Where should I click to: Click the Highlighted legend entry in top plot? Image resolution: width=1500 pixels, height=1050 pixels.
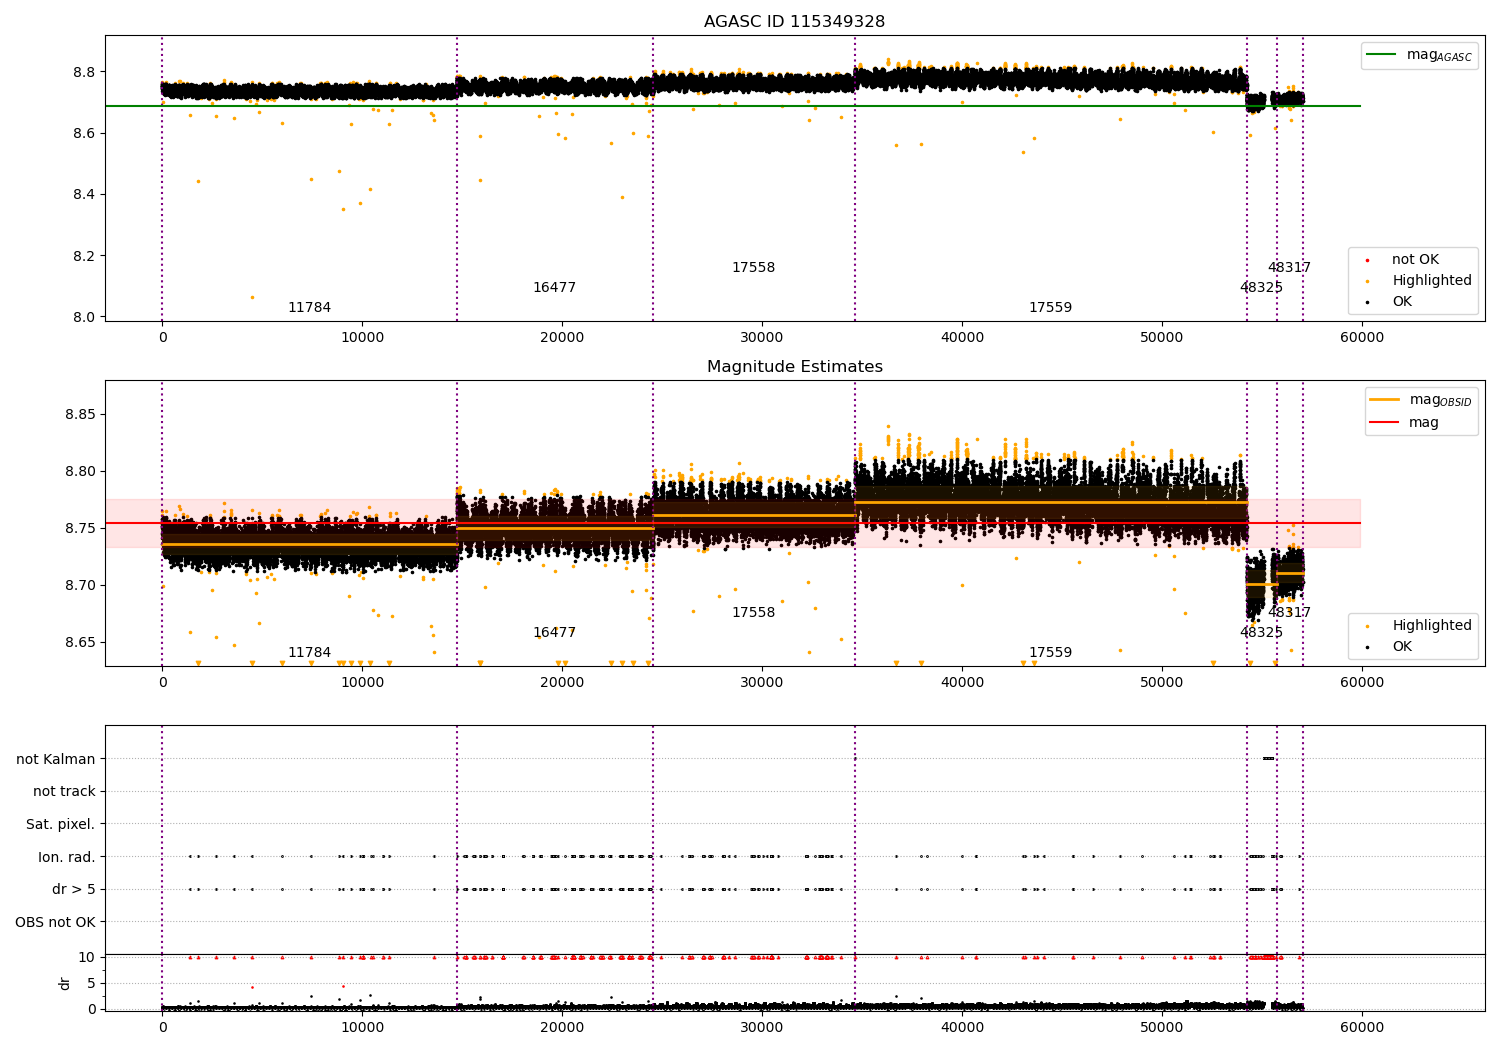[x=1420, y=281]
